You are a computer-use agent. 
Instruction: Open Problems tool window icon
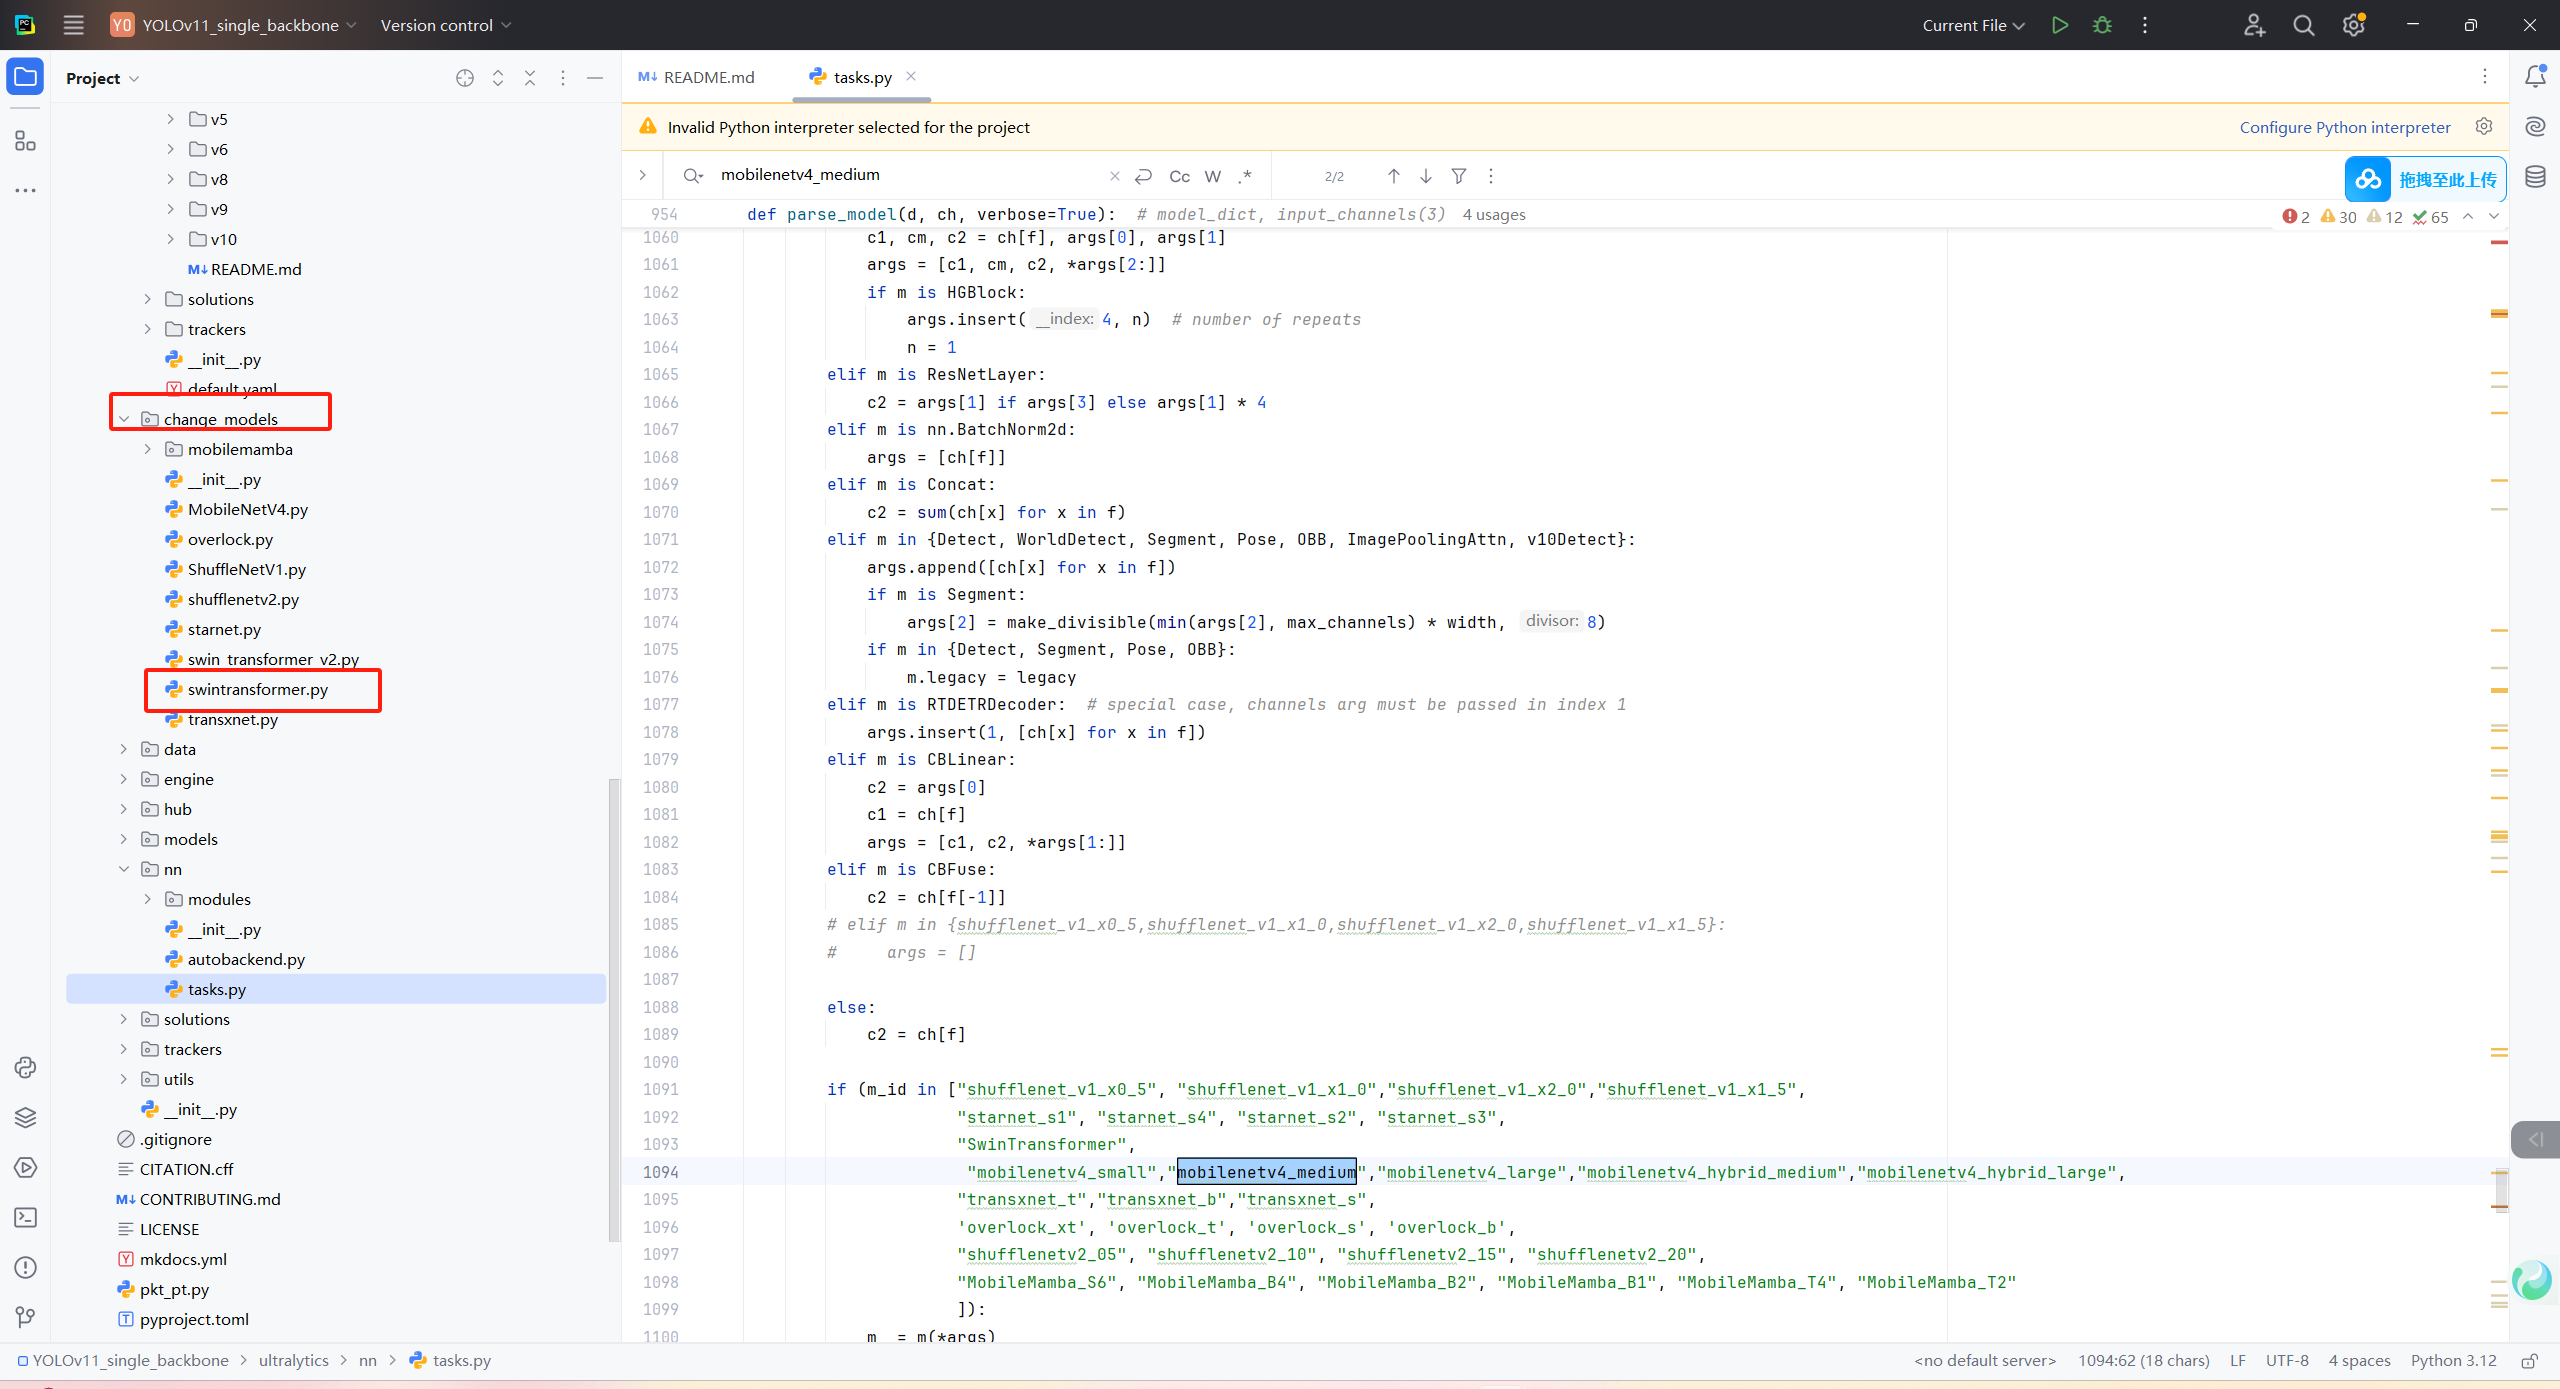pos(25,1267)
